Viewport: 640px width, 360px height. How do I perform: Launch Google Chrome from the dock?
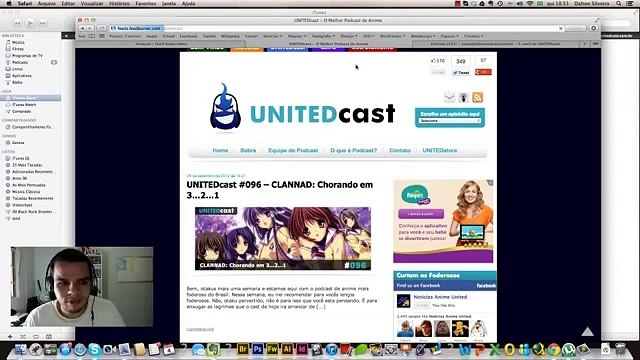click(x=554, y=350)
